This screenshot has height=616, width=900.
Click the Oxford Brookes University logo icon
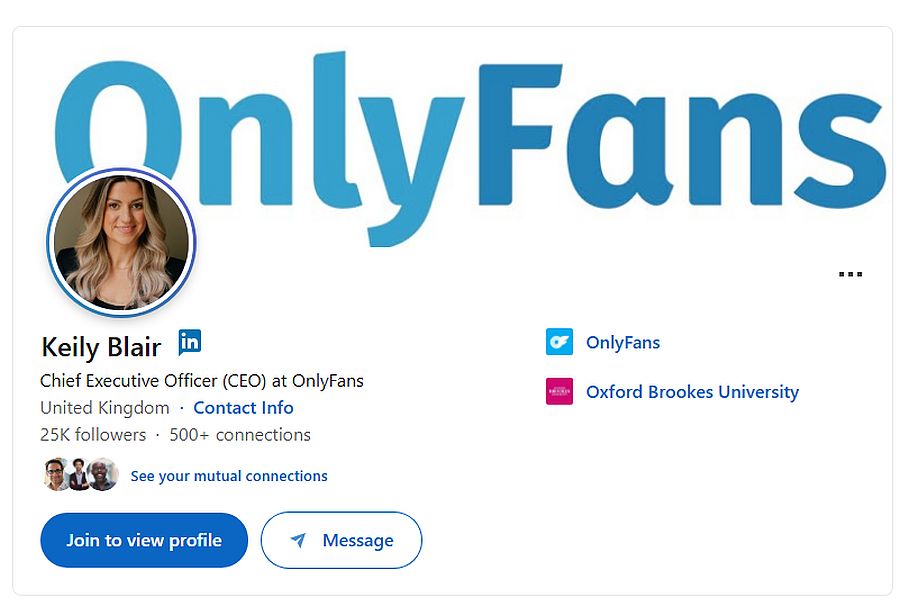point(560,391)
